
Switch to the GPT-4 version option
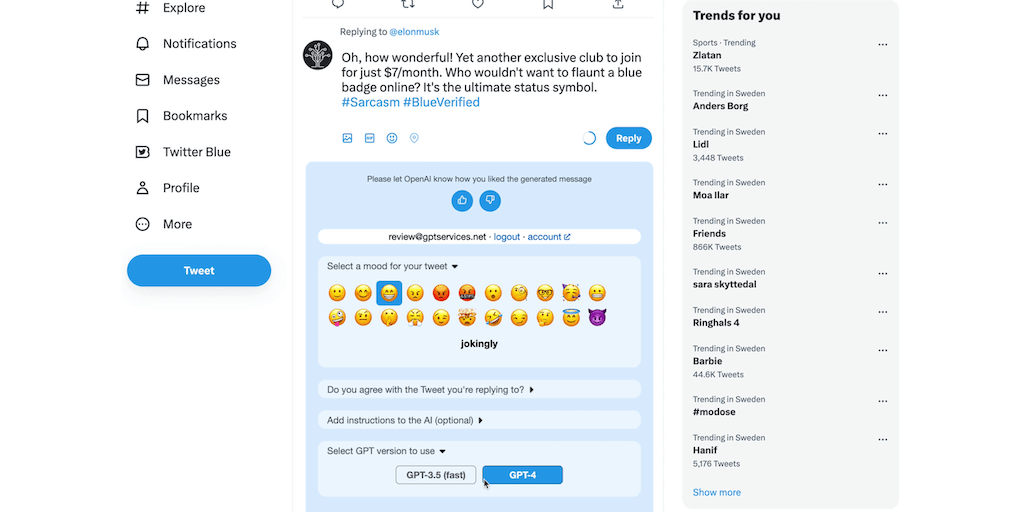coord(522,475)
